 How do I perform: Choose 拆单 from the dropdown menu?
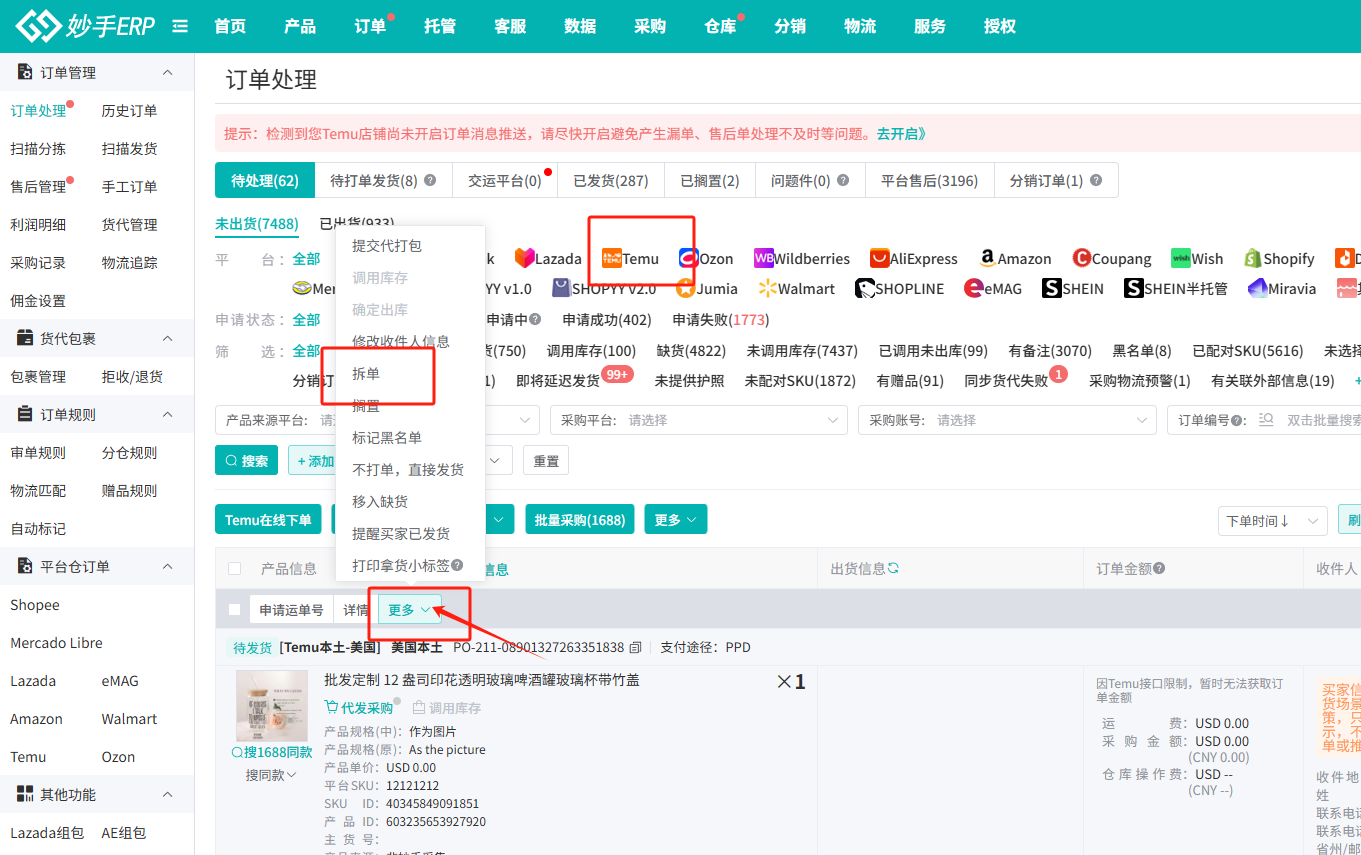pos(366,373)
